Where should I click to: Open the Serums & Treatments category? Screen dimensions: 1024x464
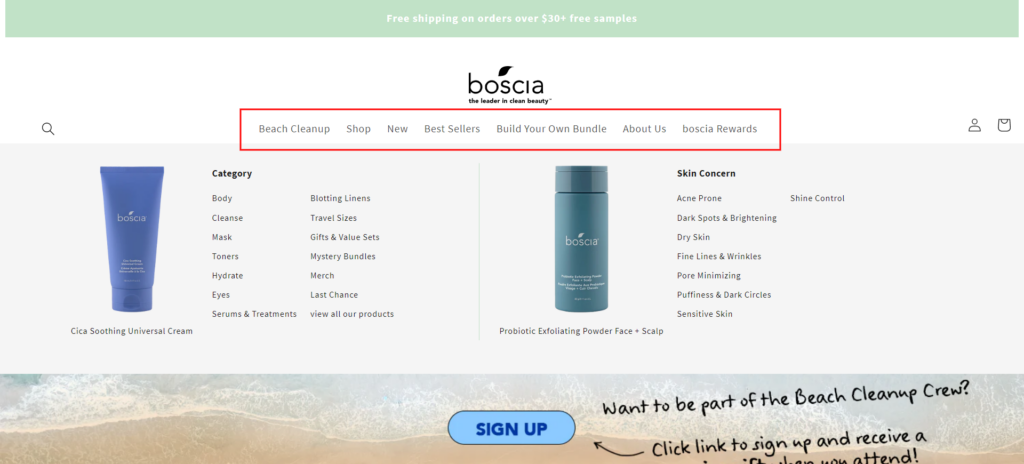pyautogui.click(x=254, y=314)
